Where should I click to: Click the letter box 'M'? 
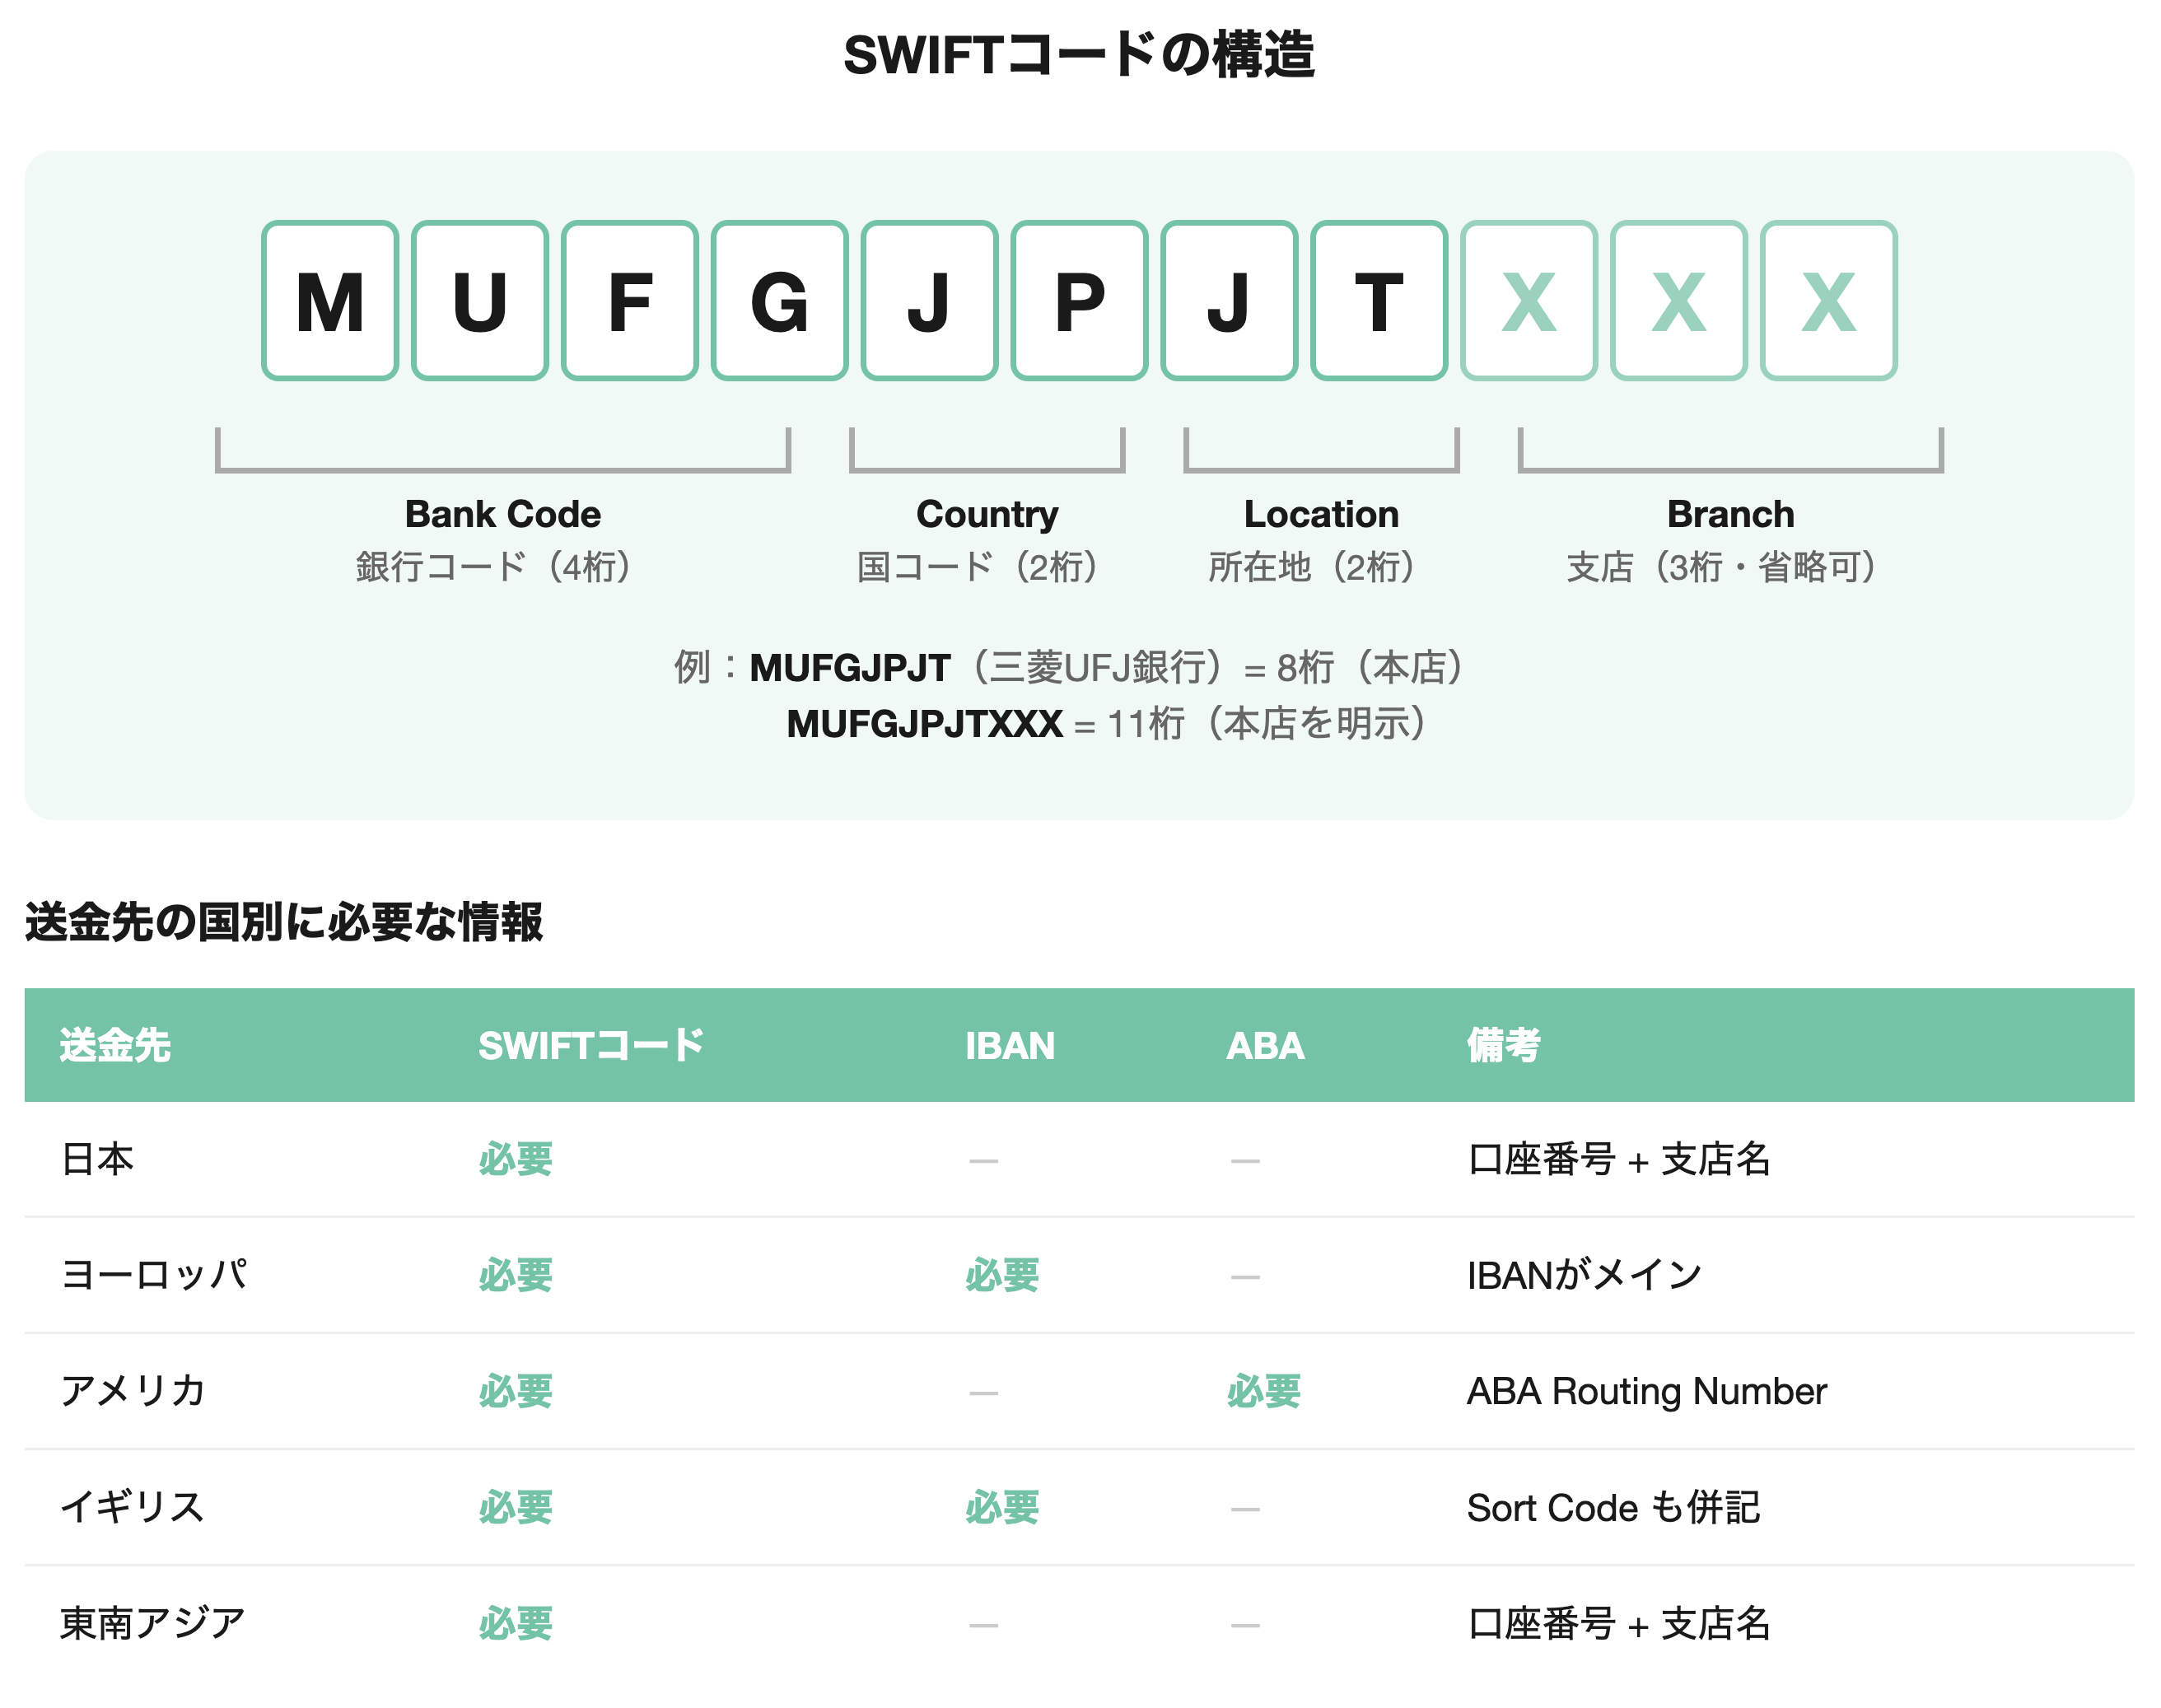(x=330, y=300)
